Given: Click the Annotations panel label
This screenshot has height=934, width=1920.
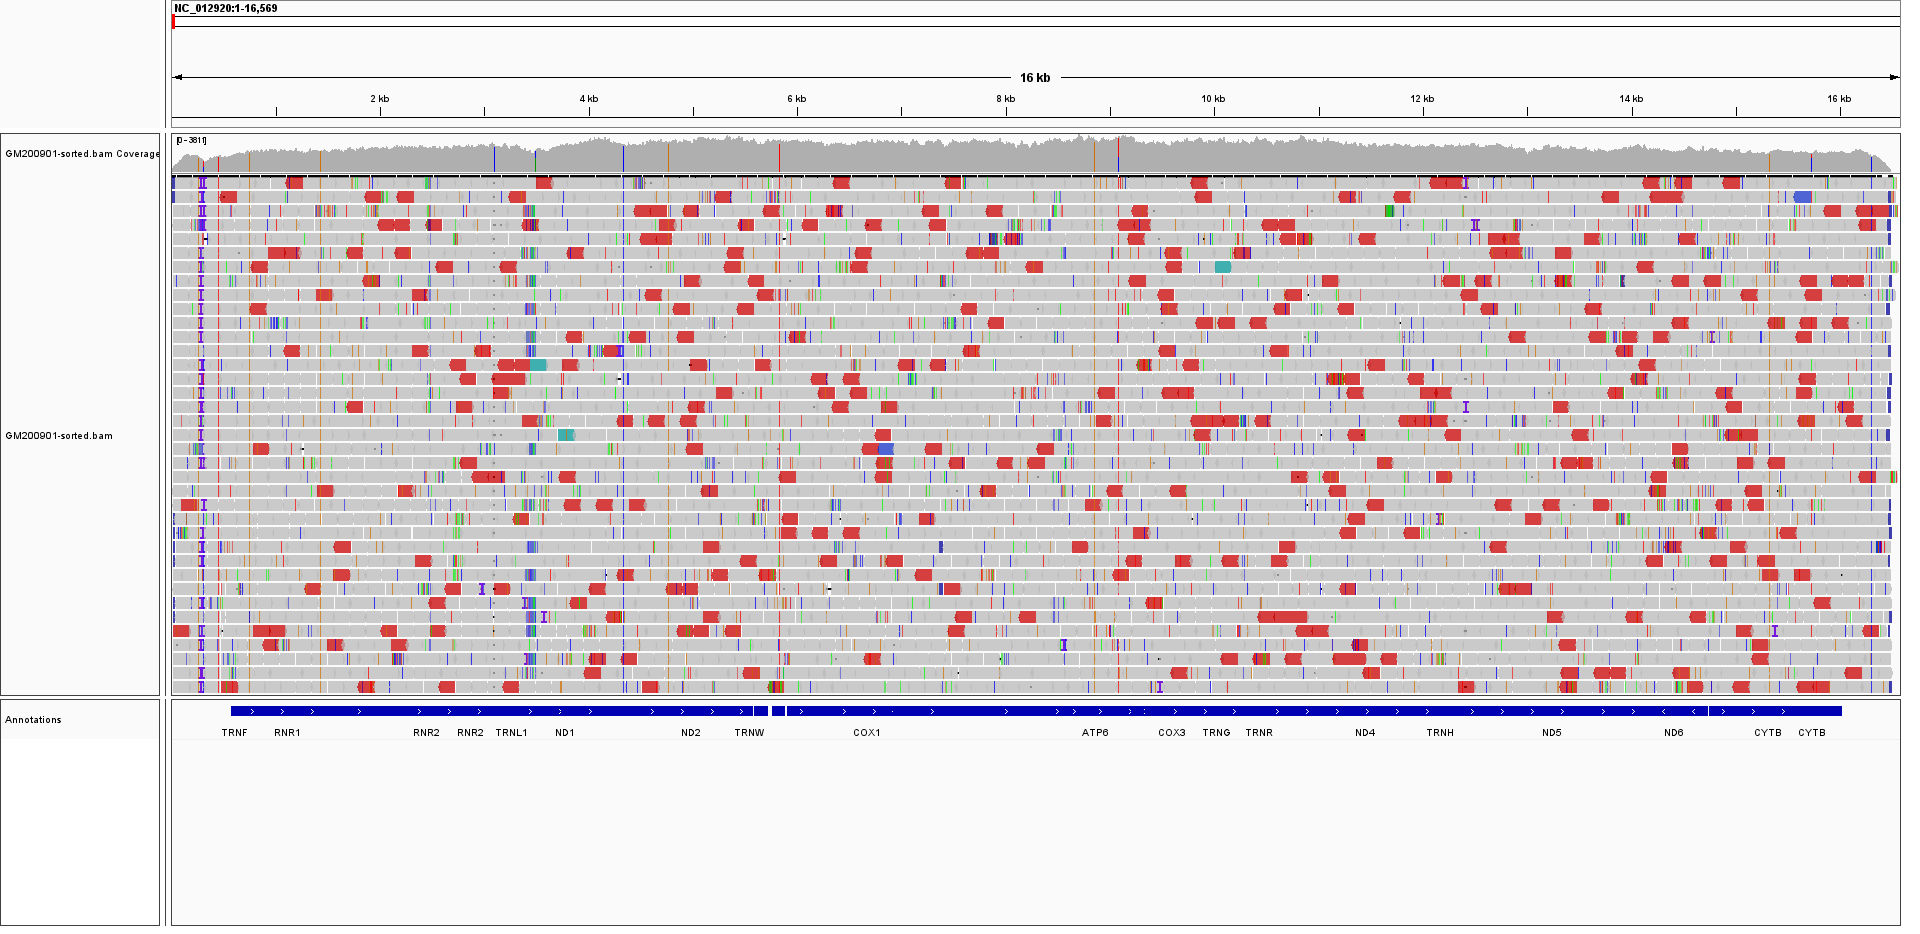Looking at the screenshot, I should click(33, 719).
